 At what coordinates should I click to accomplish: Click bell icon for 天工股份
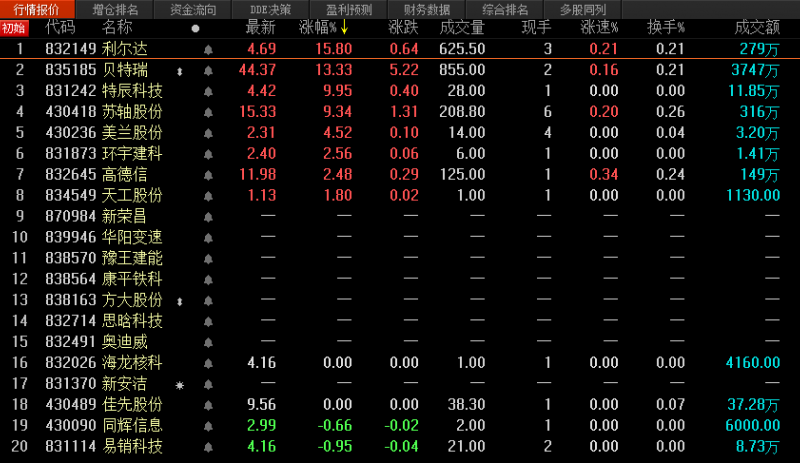pyautogui.click(x=208, y=197)
